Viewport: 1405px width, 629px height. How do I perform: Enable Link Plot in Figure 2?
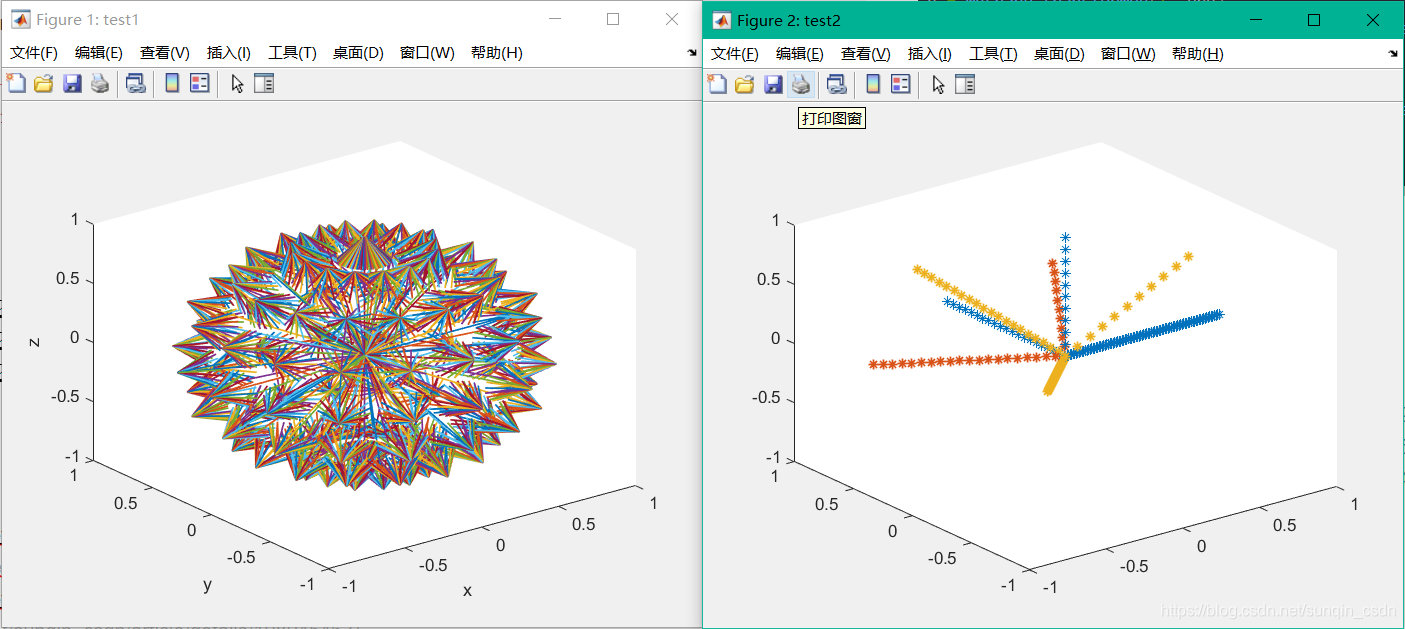click(x=836, y=84)
